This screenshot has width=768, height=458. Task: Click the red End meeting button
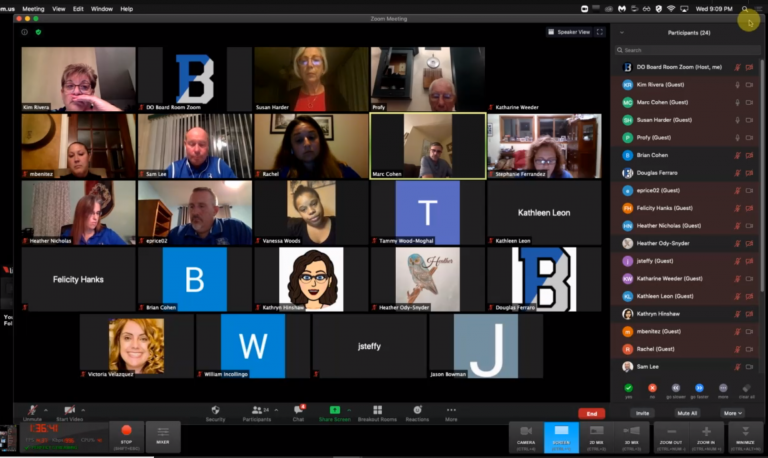coord(592,413)
